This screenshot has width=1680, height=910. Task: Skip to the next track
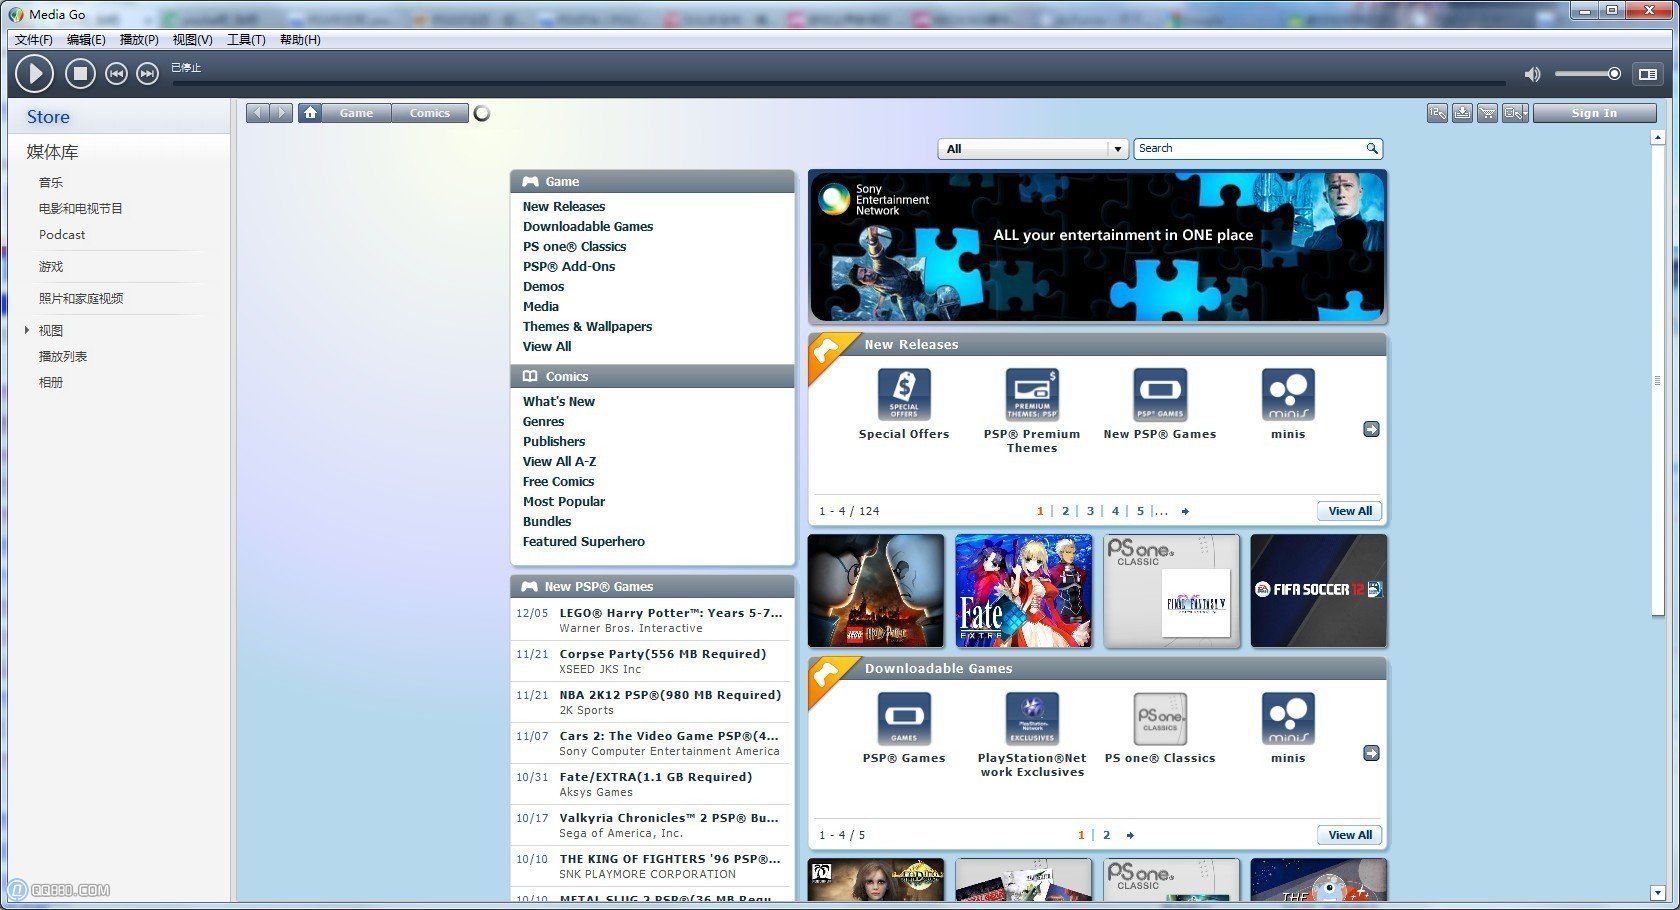pyautogui.click(x=147, y=73)
